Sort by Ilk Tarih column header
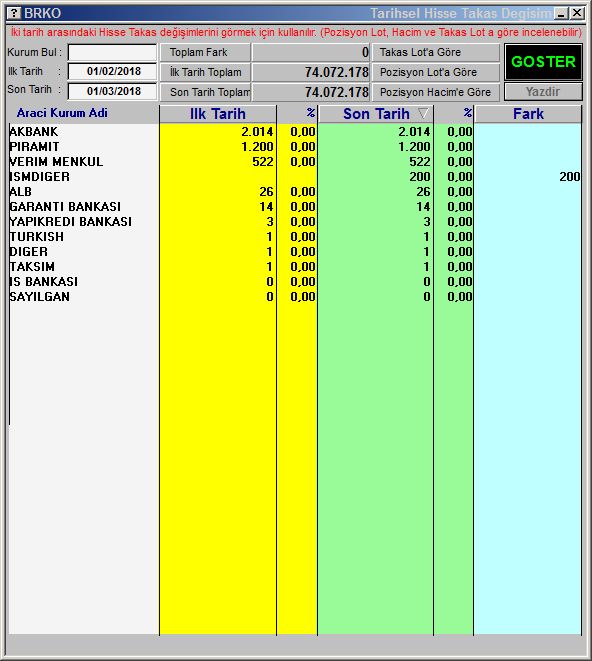The width and height of the screenshot is (592, 661). point(218,114)
